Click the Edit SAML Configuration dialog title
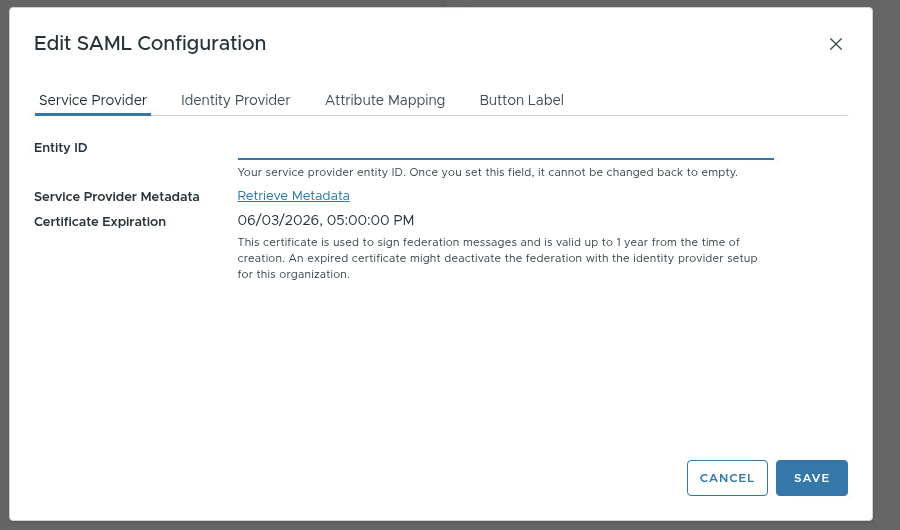The height and width of the screenshot is (530, 900). [150, 43]
